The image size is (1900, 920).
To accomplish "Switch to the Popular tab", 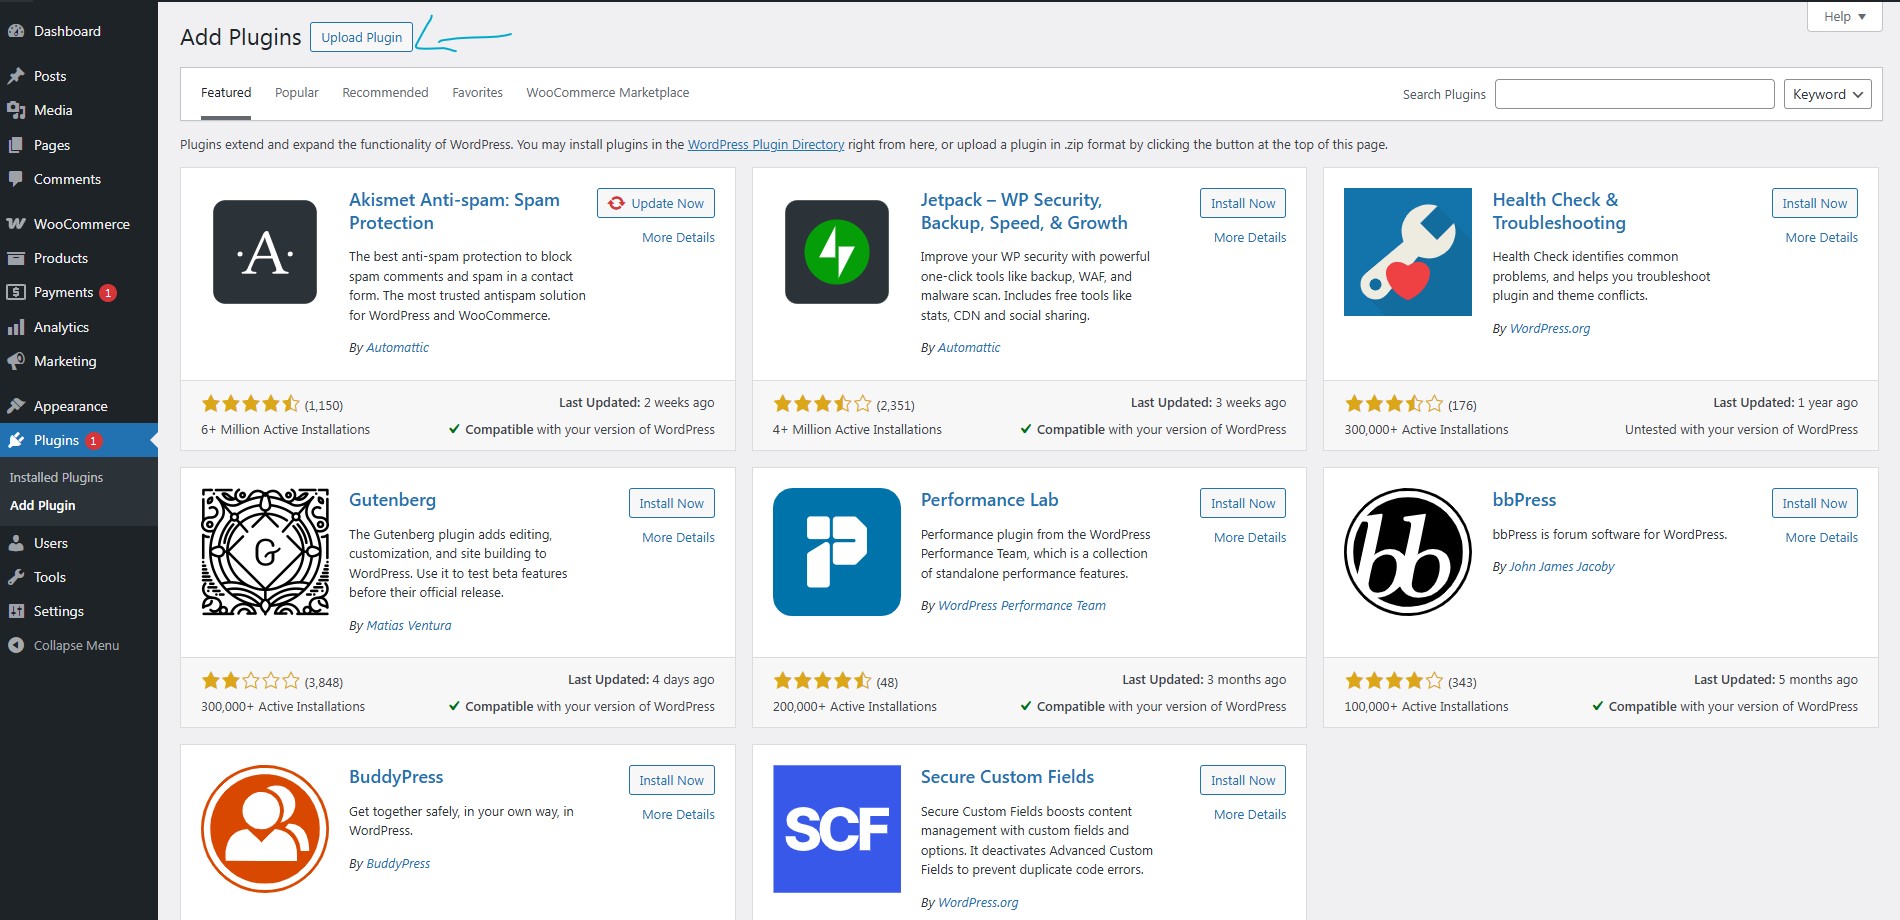I will tap(296, 93).
